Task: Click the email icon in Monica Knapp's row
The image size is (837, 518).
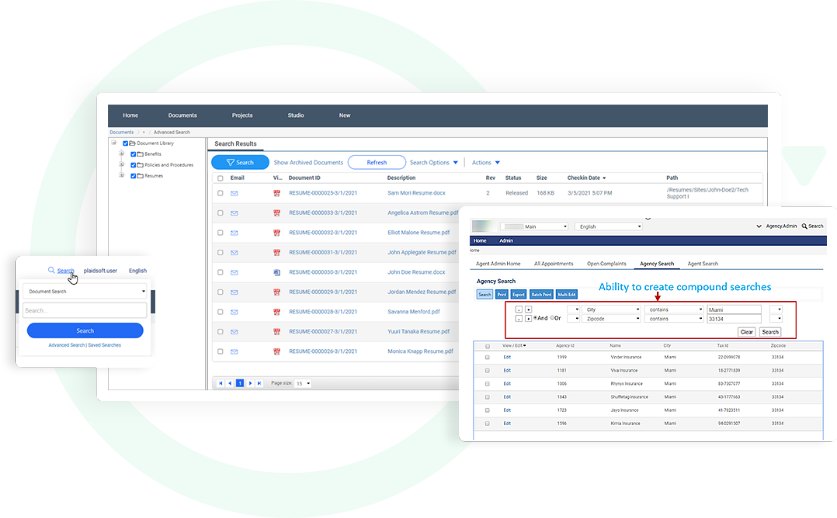Action: [234, 352]
